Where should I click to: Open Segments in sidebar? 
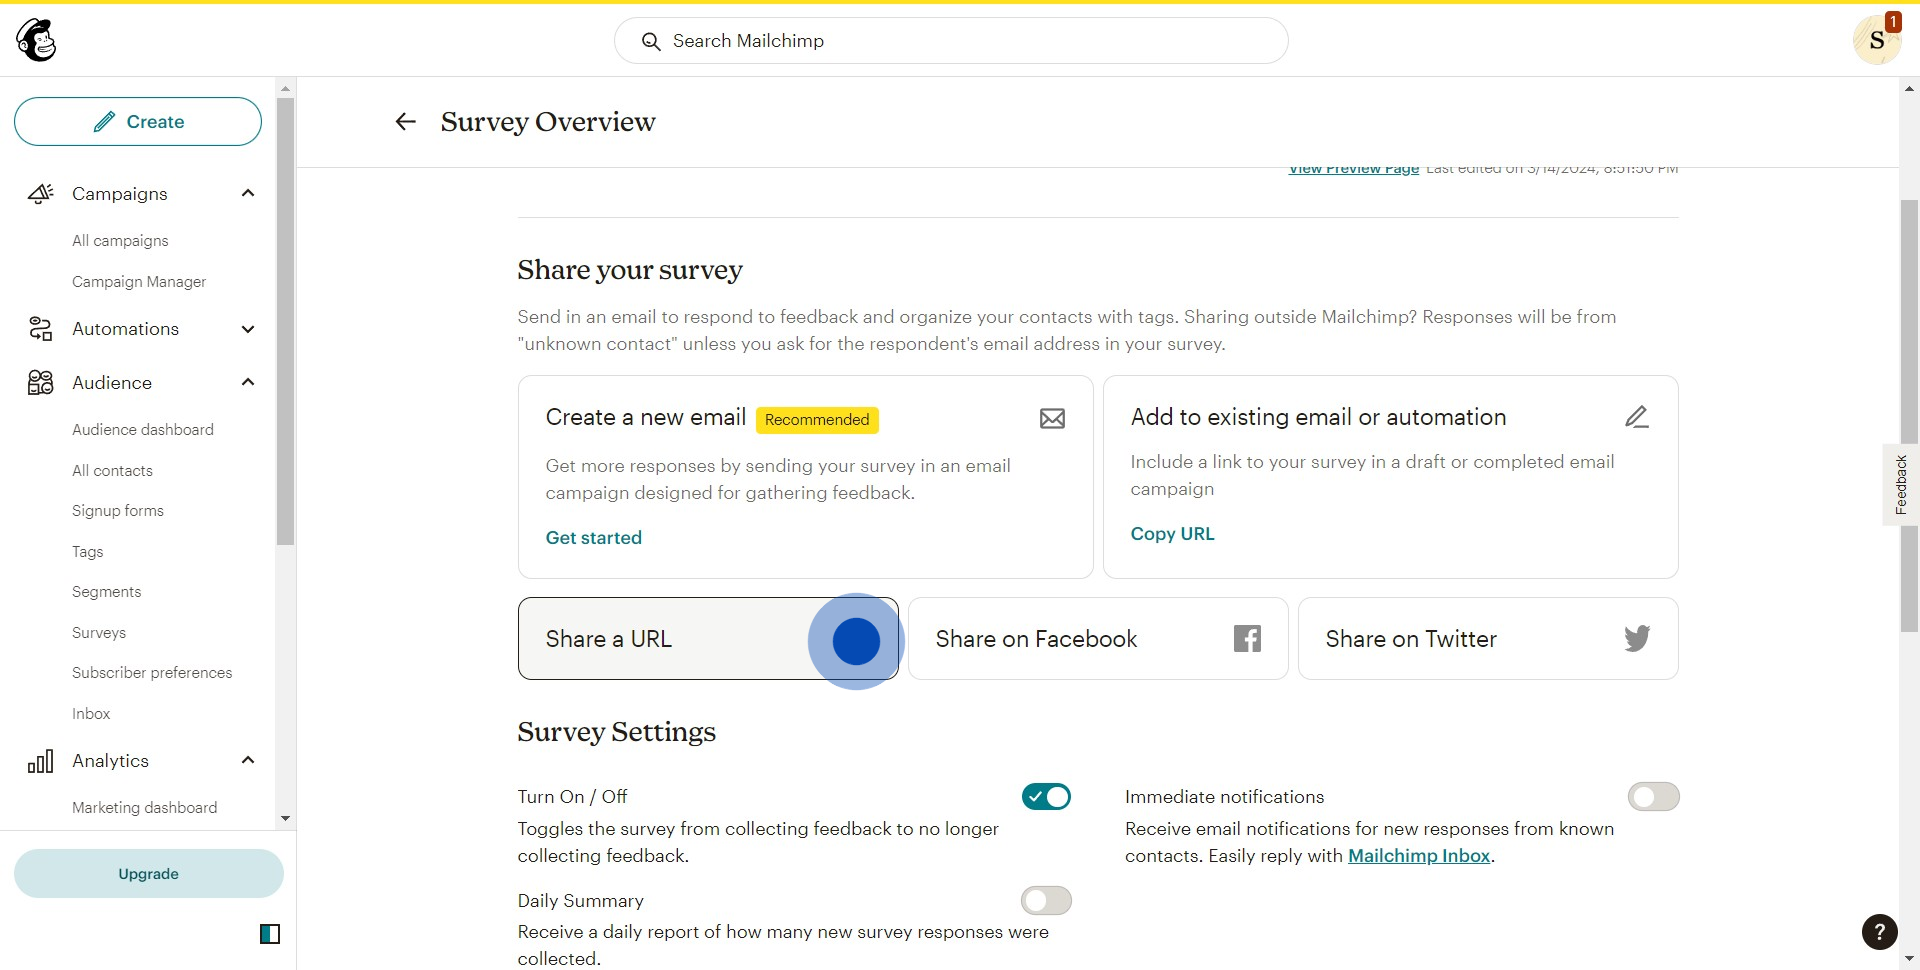click(107, 592)
